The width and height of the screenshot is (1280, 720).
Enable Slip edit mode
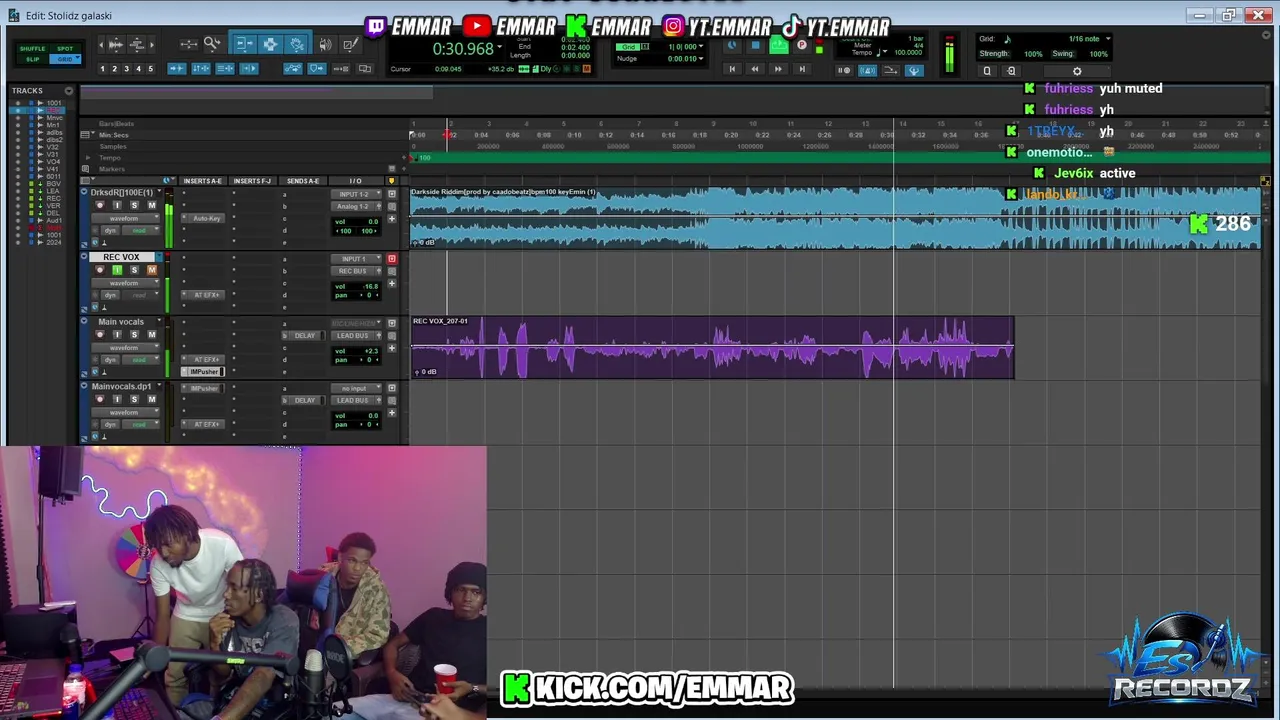point(33,59)
